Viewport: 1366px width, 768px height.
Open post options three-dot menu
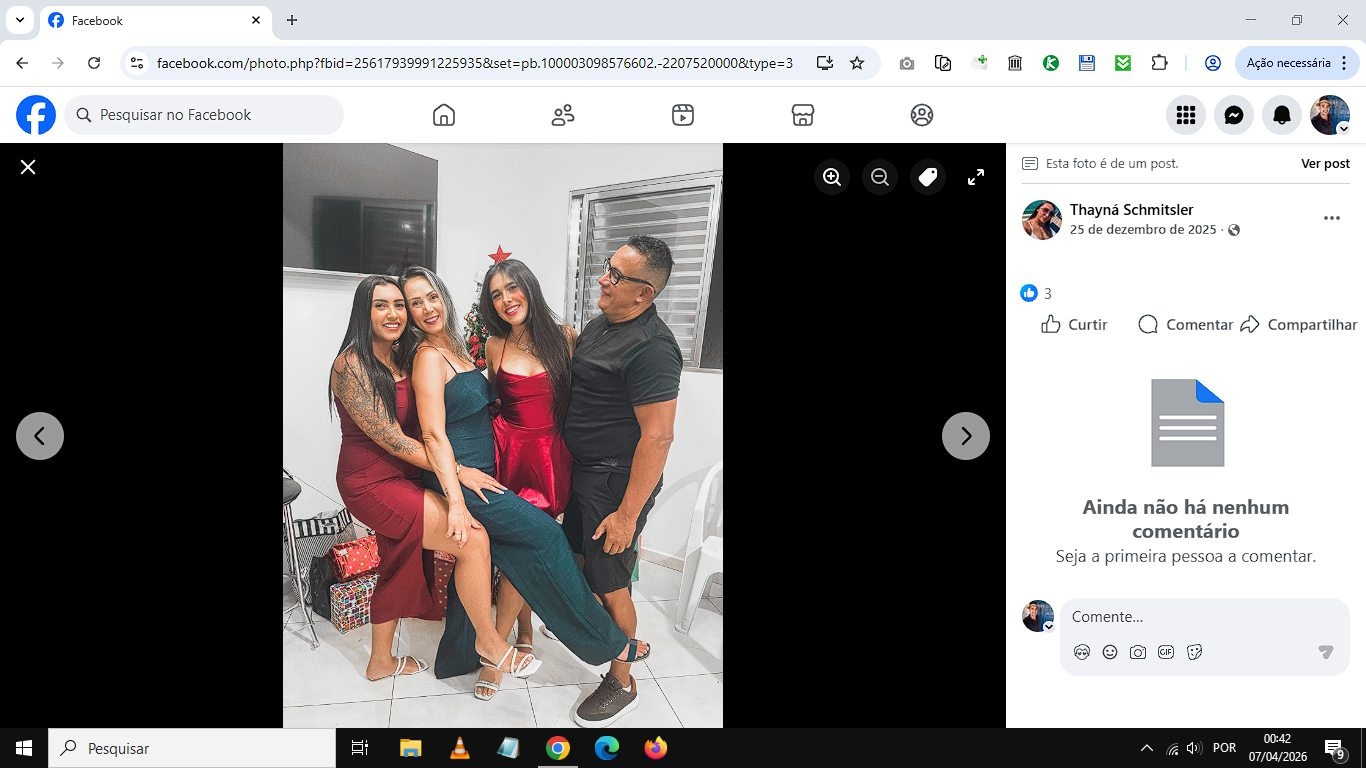point(1332,218)
